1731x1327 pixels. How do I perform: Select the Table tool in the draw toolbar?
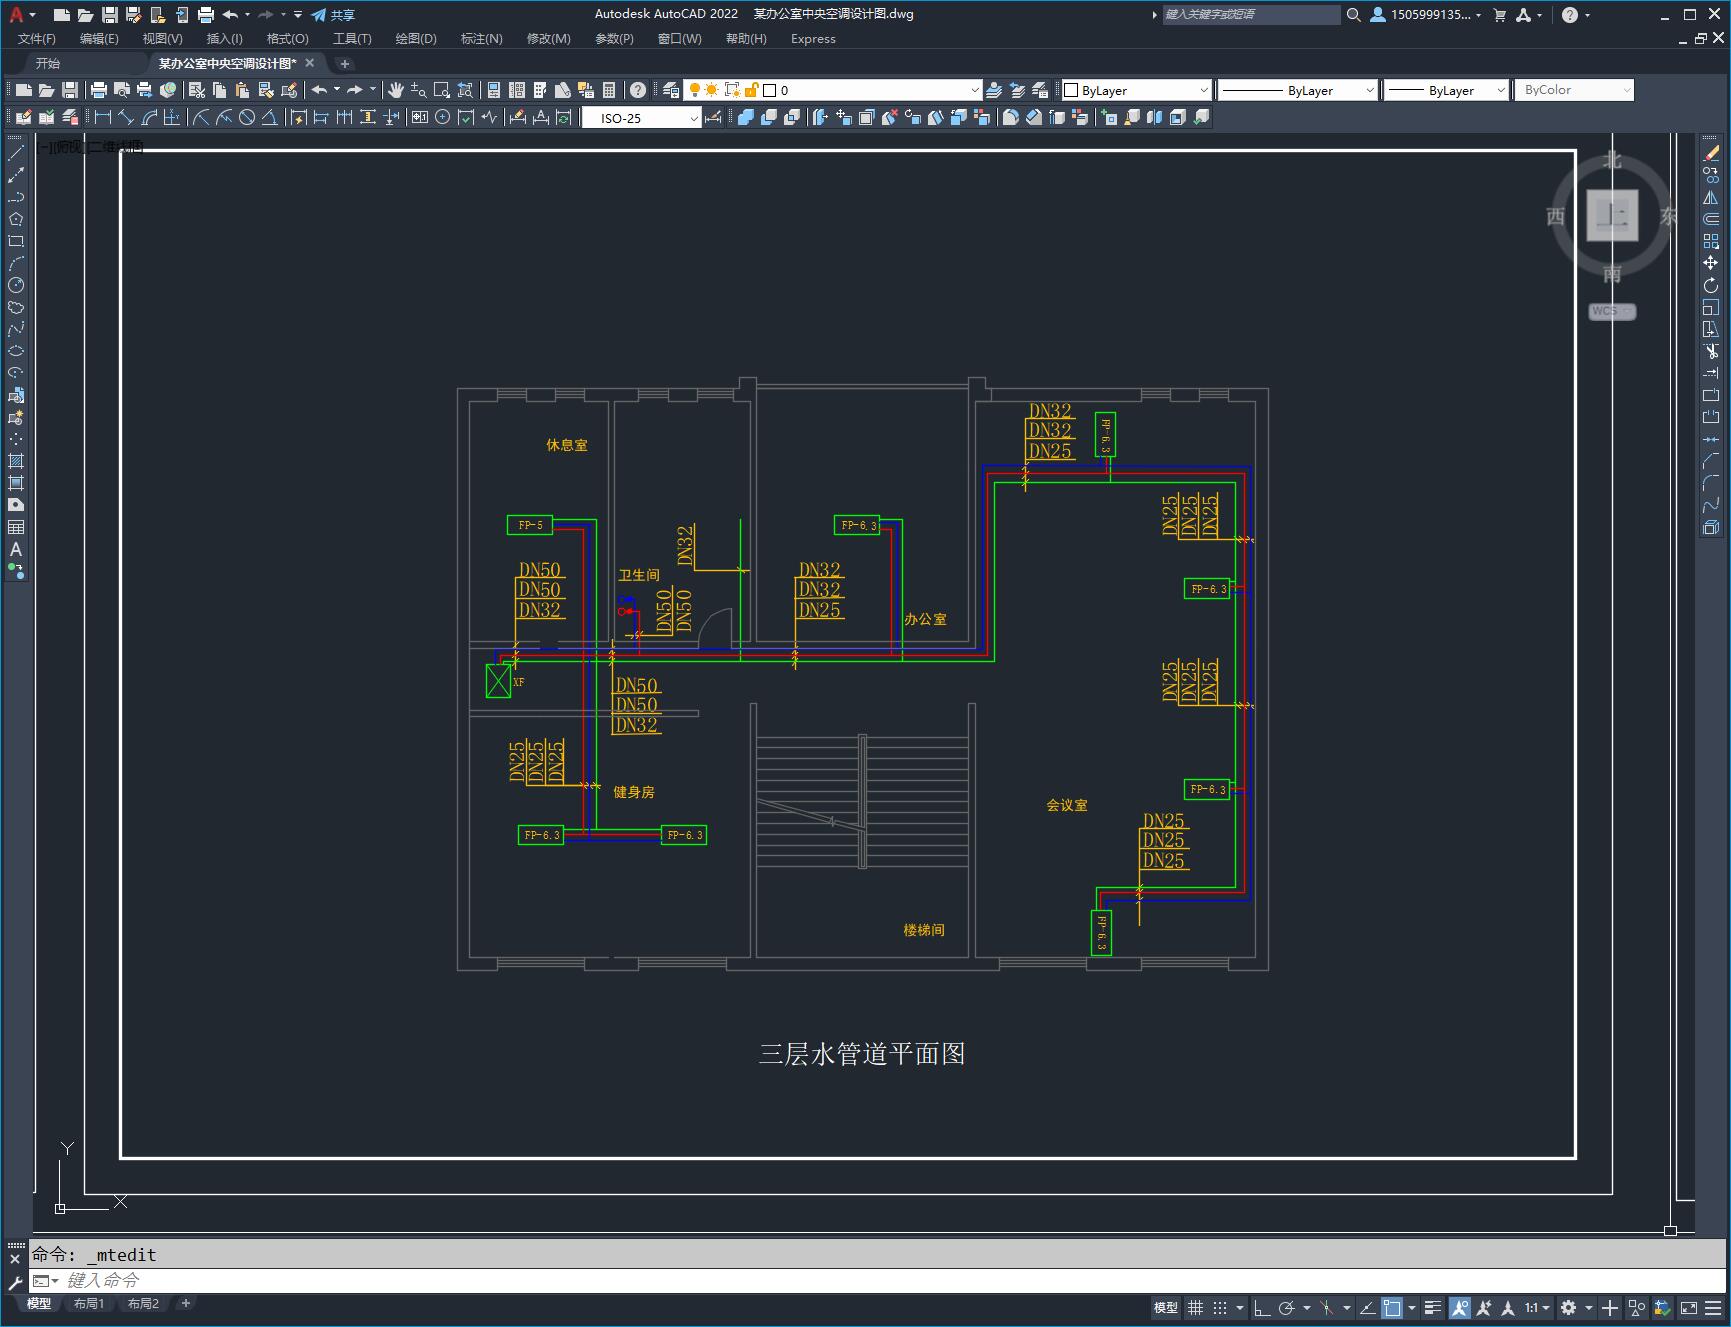pyautogui.click(x=16, y=527)
